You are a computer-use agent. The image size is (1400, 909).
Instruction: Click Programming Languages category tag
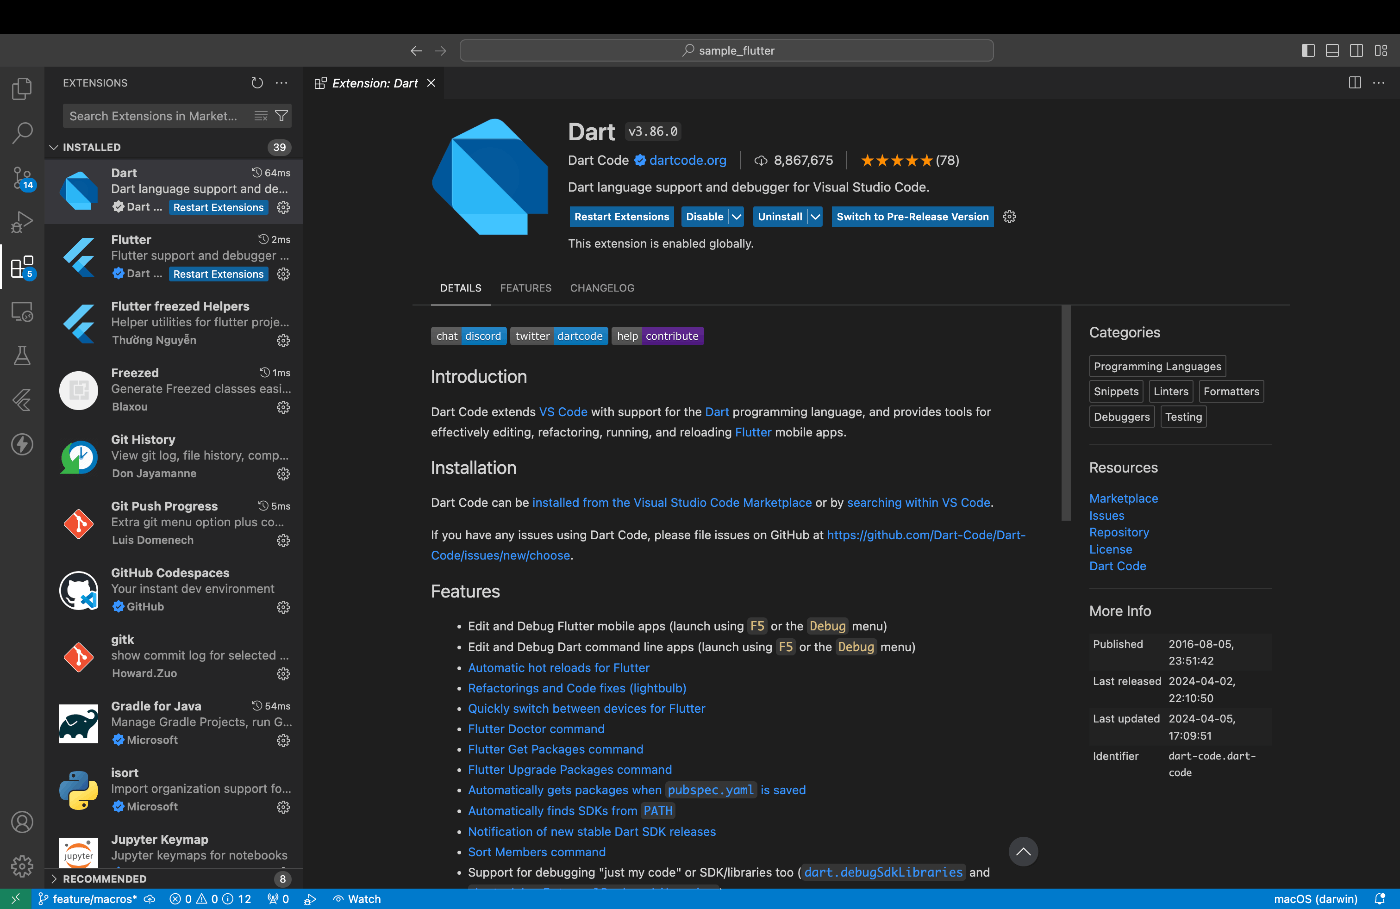click(1157, 367)
